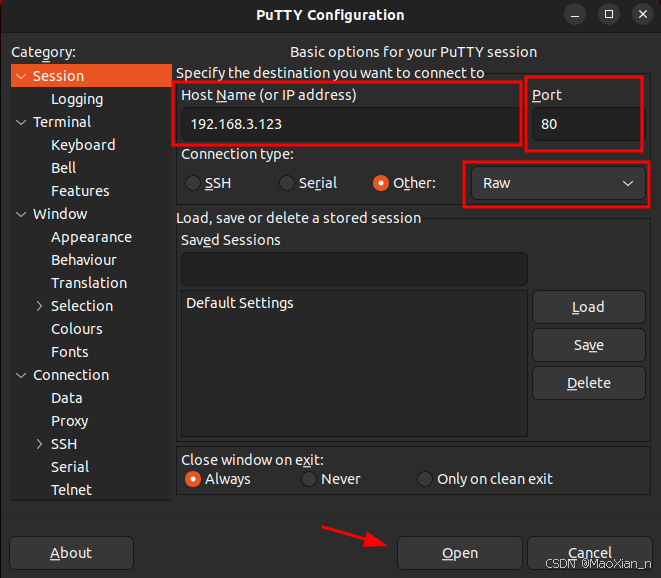Open the Fonts settings category
Screen dimensions: 661x578
pyautogui.click(x=70, y=352)
